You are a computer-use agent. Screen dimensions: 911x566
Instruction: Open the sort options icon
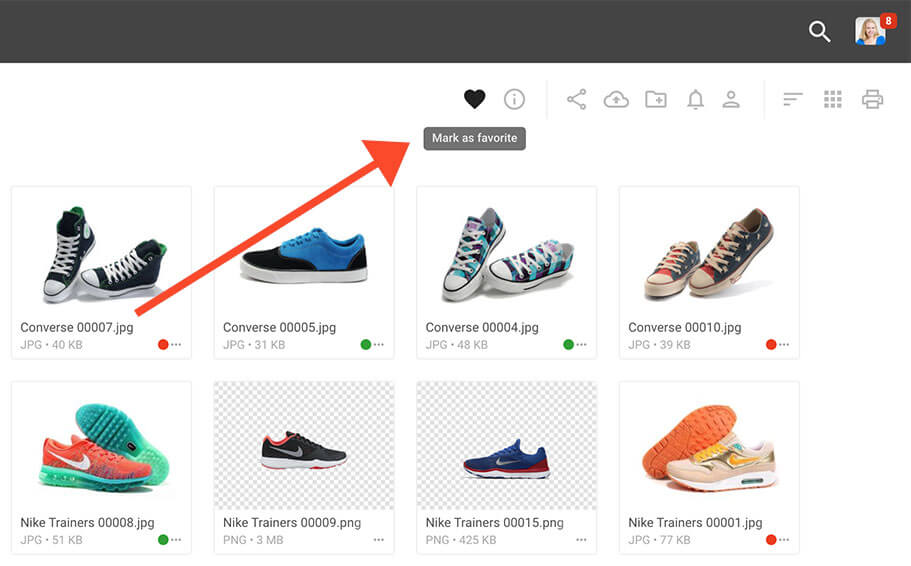[792, 99]
